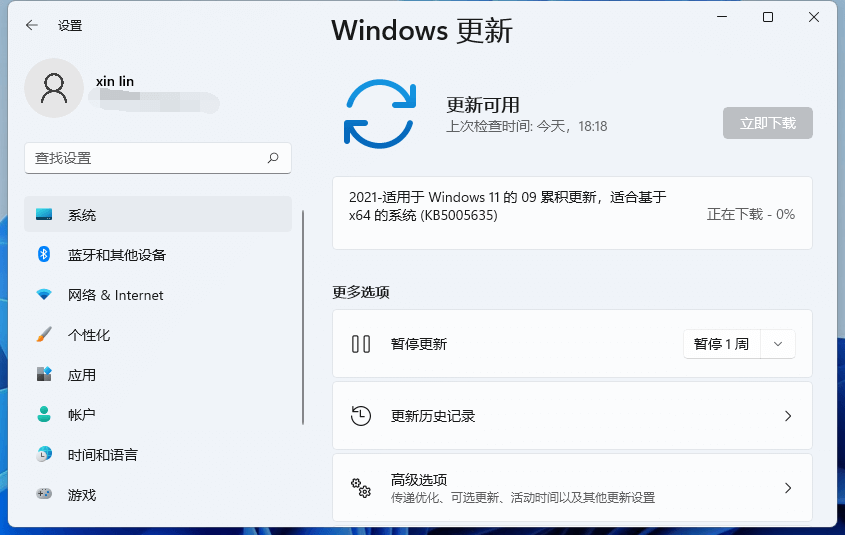Minimize the Settings window
Screen dimensions: 845x535
click(x=722, y=17)
